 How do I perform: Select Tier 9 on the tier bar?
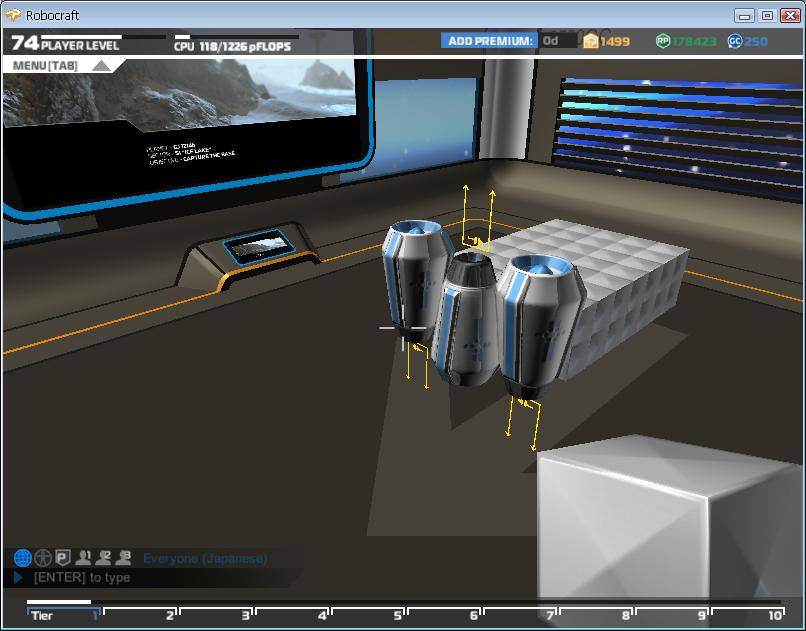672,615
